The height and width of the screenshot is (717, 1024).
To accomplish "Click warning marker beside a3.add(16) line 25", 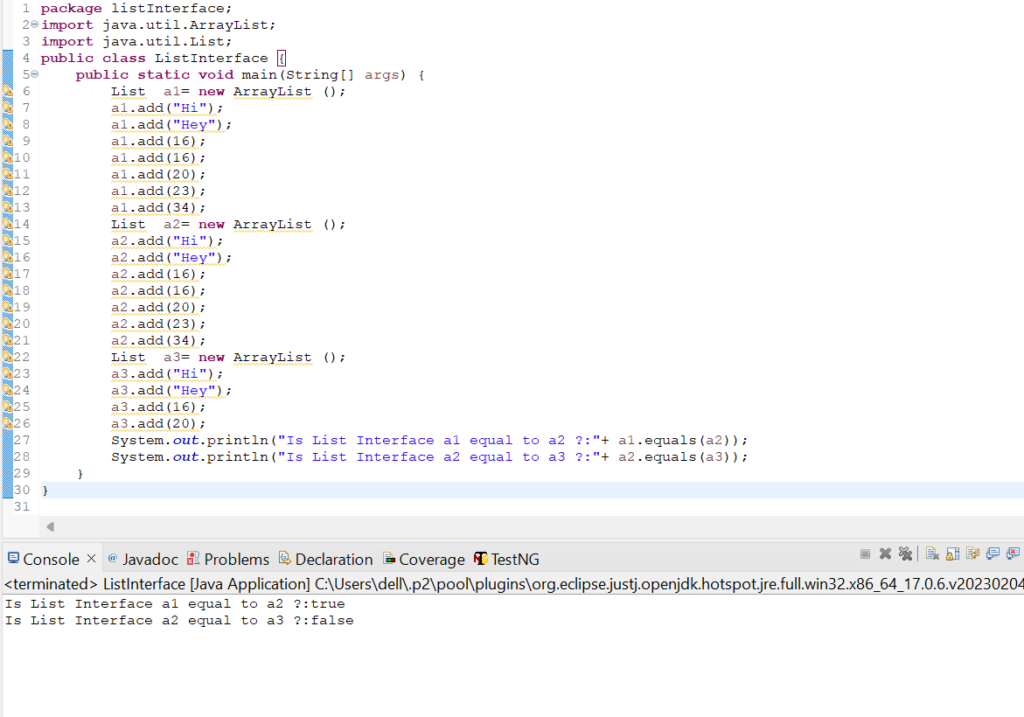I will pos(8,407).
